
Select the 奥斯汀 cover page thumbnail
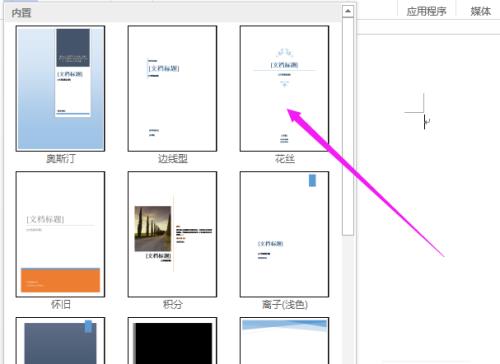pos(60,88)
